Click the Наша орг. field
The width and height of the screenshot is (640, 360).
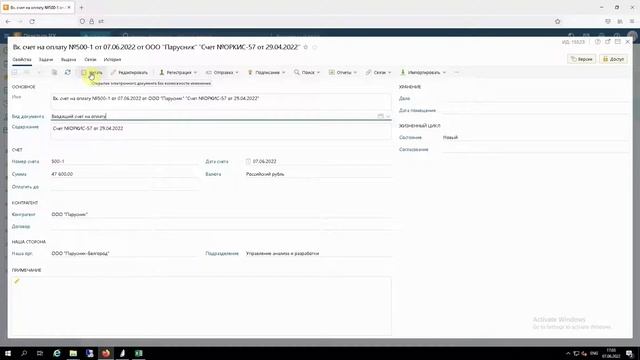[x=124, y=253]
